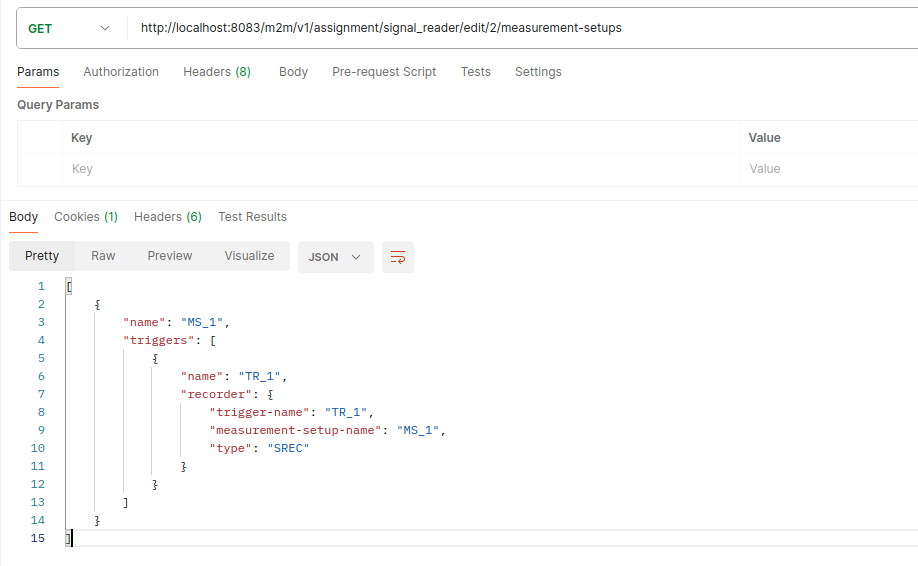Switch to the Test Results tab

[x=252, y=217]
